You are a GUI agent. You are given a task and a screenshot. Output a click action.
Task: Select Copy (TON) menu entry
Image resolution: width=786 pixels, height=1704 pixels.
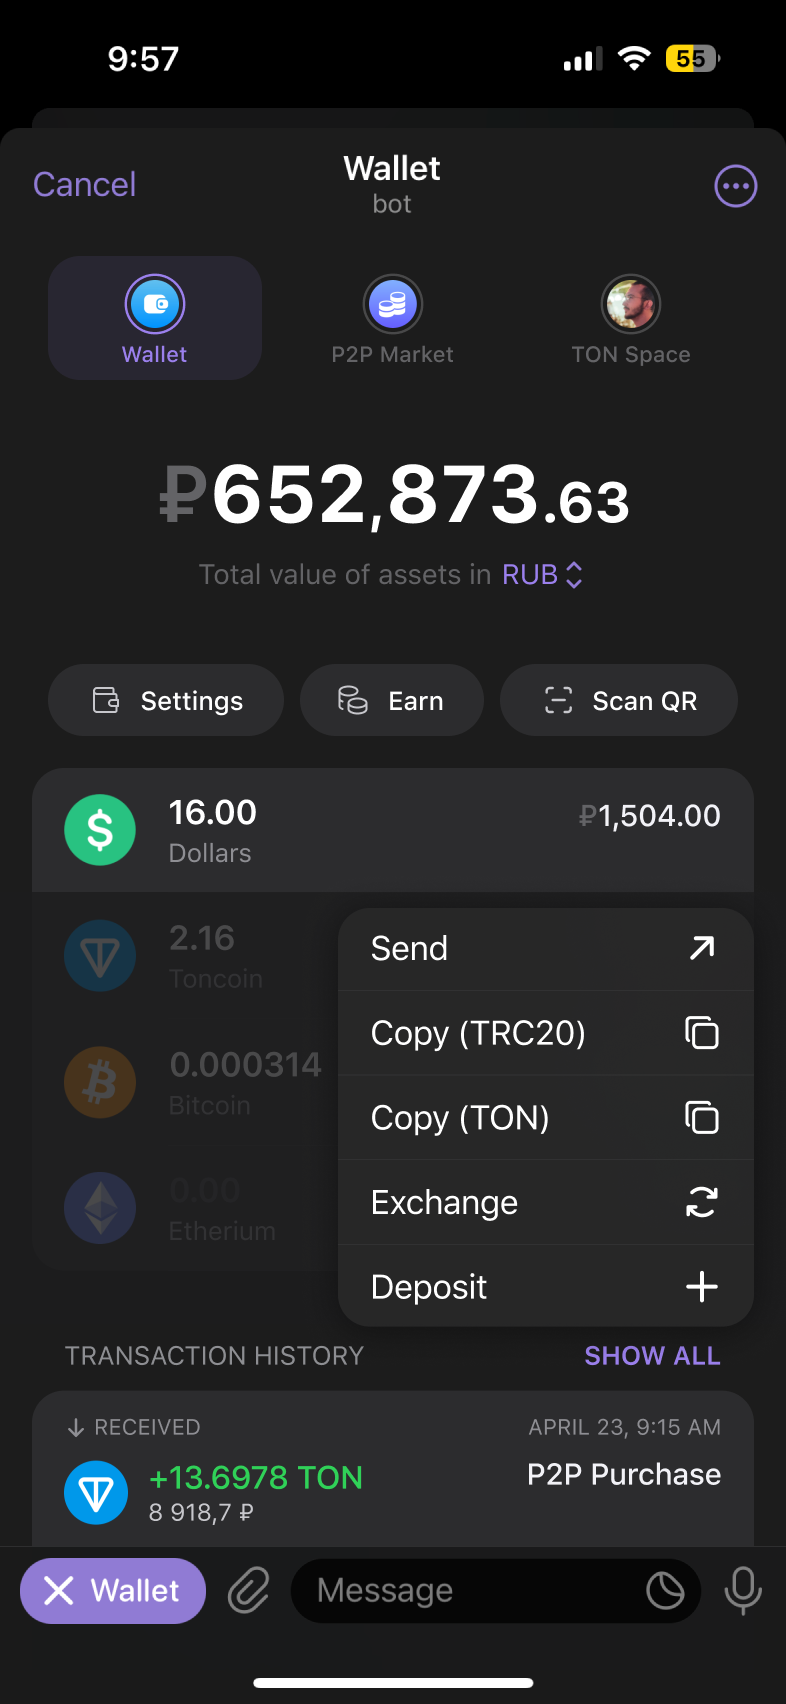(x=545, y=1117)
